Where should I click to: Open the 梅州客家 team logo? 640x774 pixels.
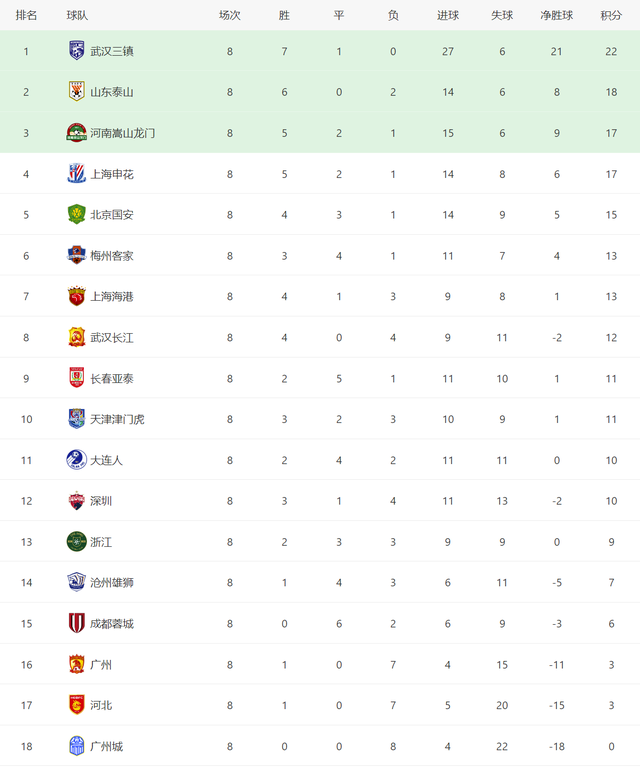pos(76,255)
